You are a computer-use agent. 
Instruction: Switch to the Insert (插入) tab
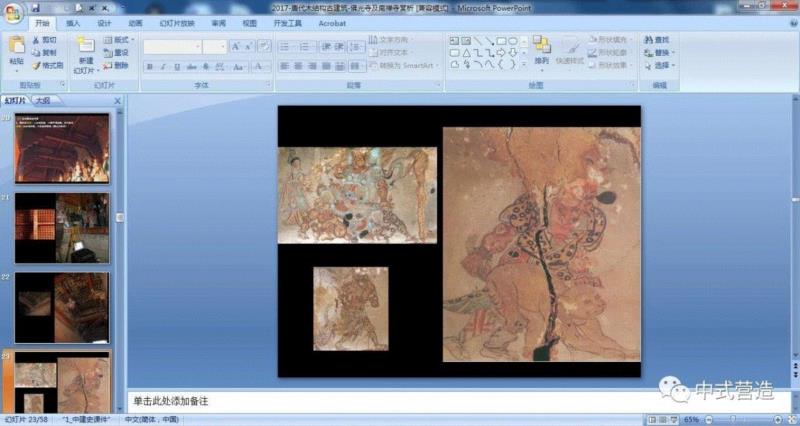pyautogui.click(x=73, y=23)
